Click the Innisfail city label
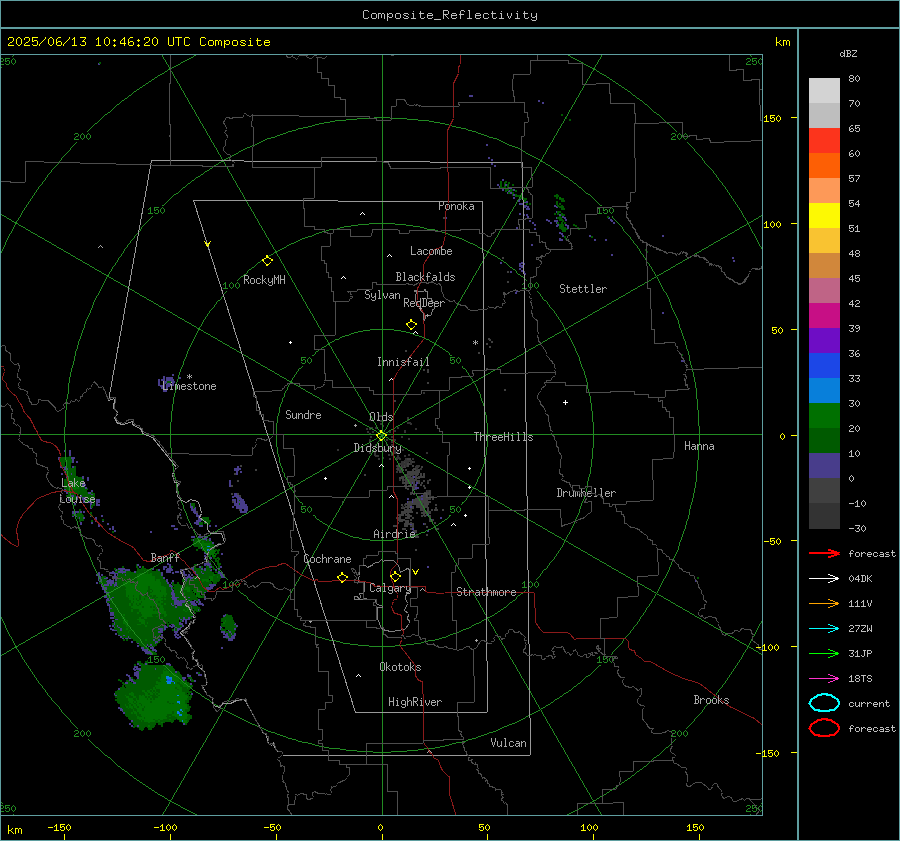Image resolution: width=900 pixels, height=841 pixels. [403, 362]
